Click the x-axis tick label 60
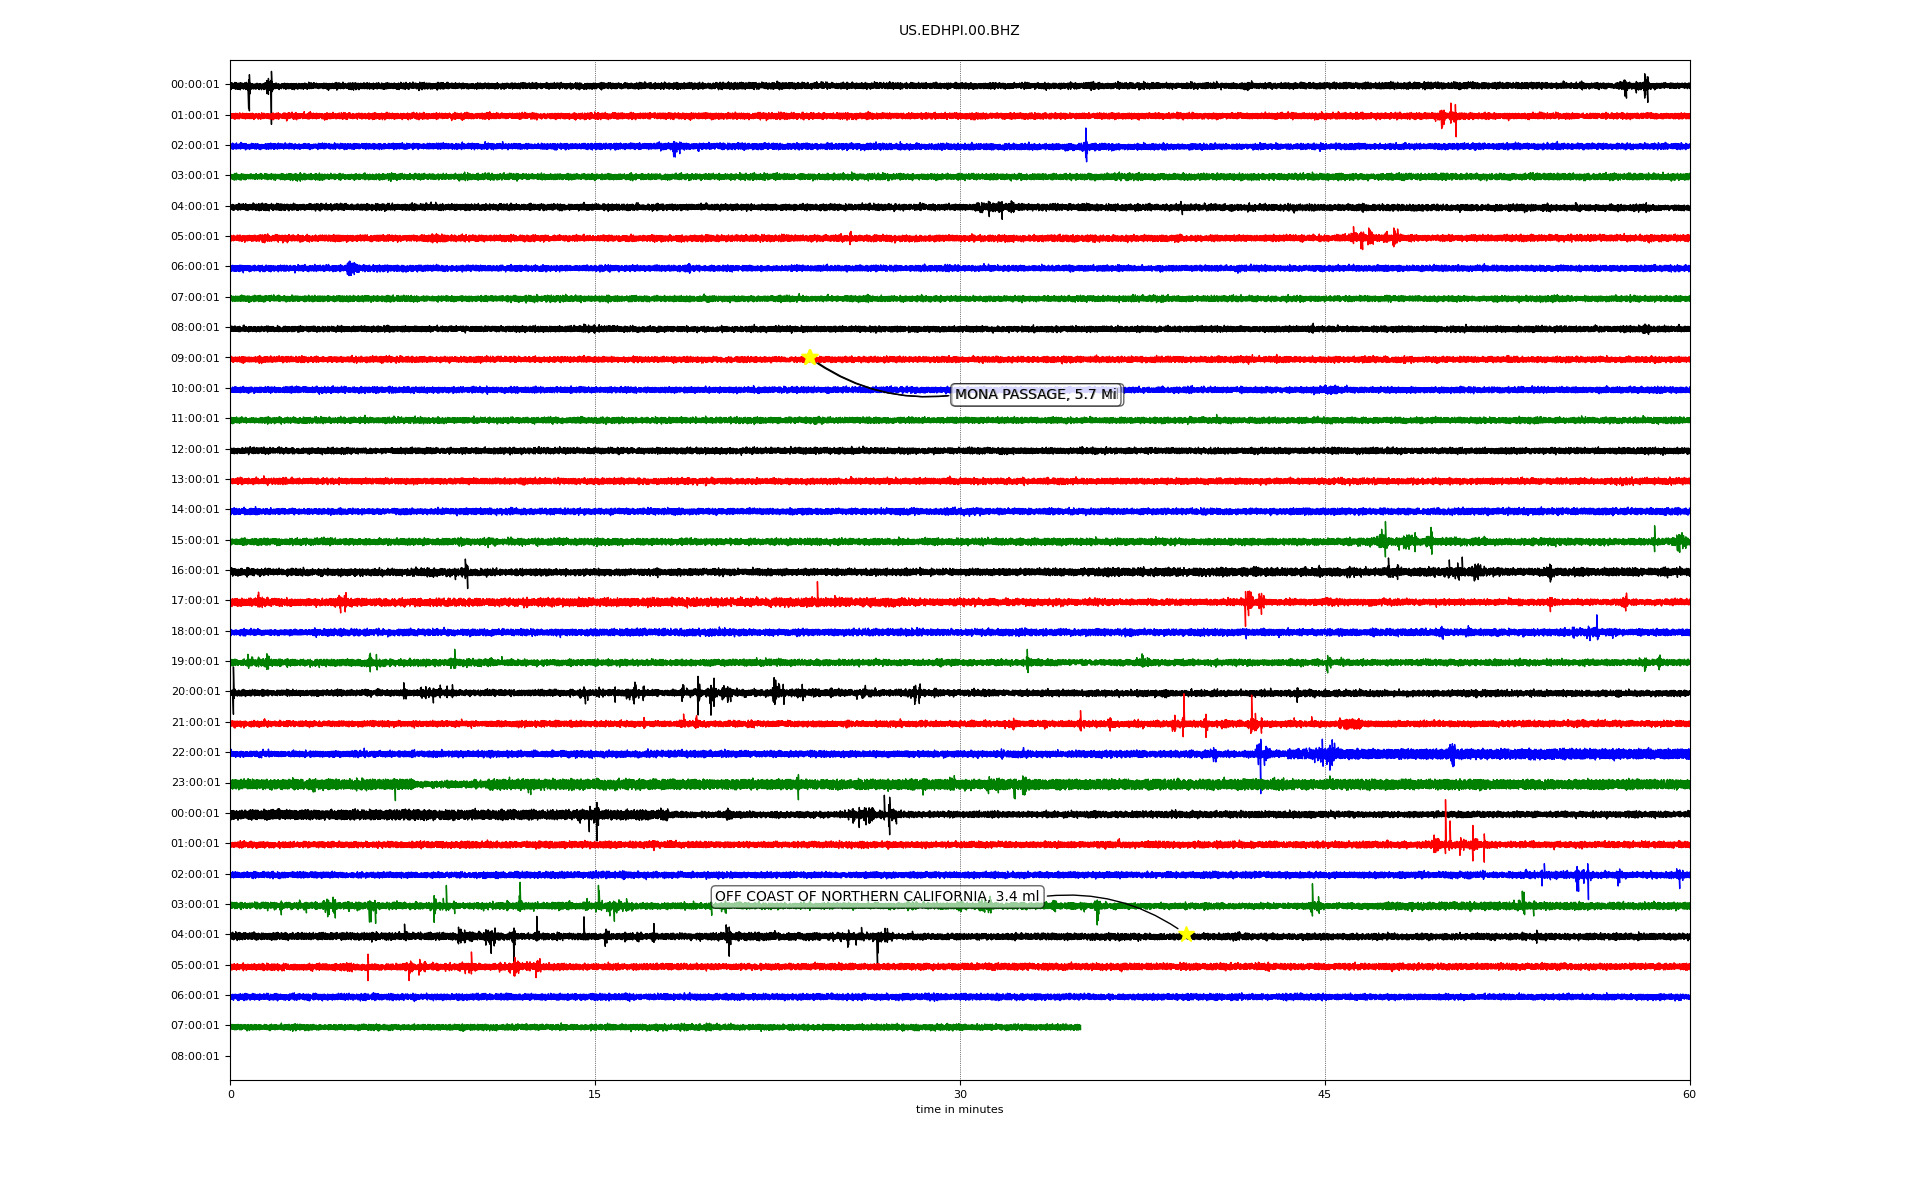1920x1200 pixels. pyautogui.click(x=1689, y=1095)
